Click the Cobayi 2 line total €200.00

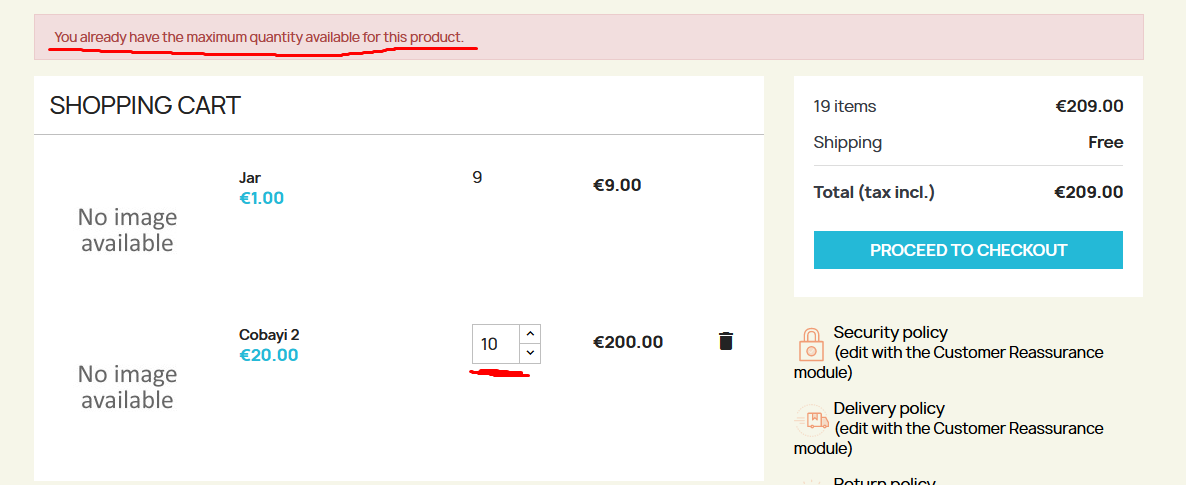(x=628, y=342)
